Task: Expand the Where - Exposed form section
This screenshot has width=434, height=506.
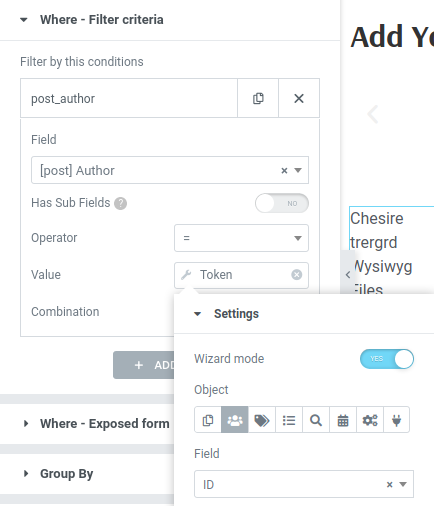Action: pyautogui.click(x=104, y=424)
